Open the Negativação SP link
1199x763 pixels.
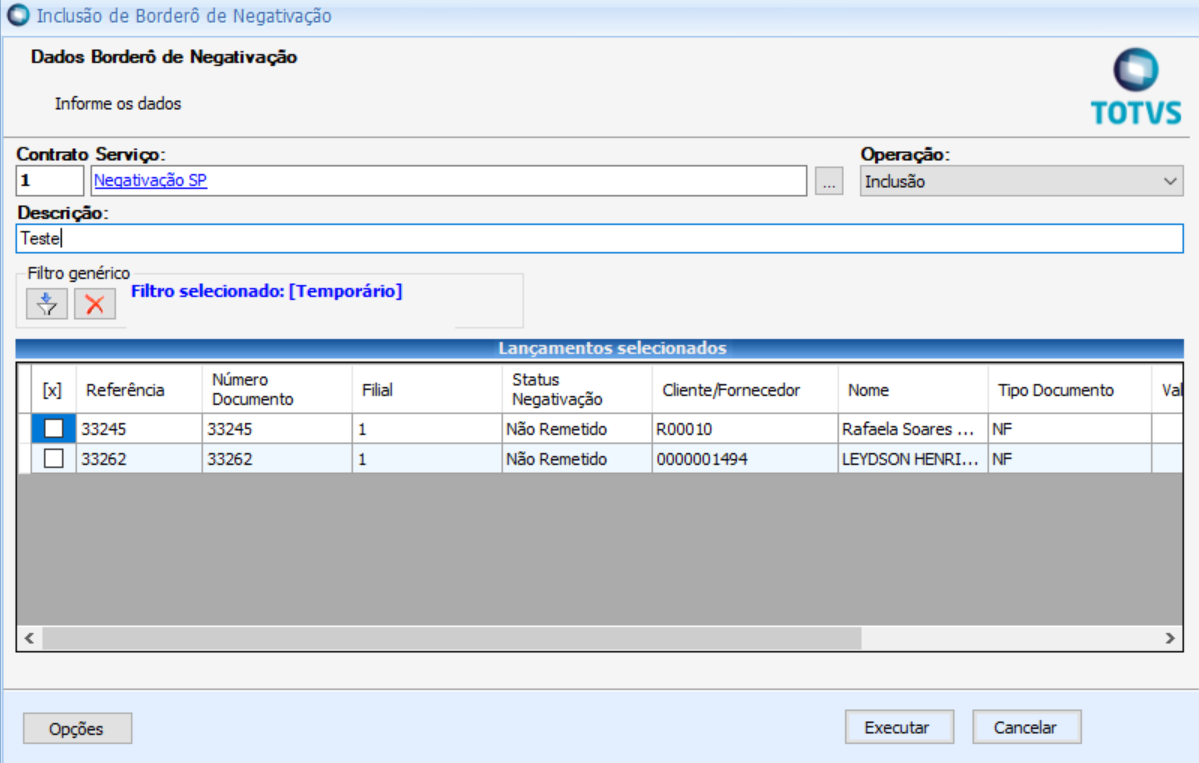[150, 180]
